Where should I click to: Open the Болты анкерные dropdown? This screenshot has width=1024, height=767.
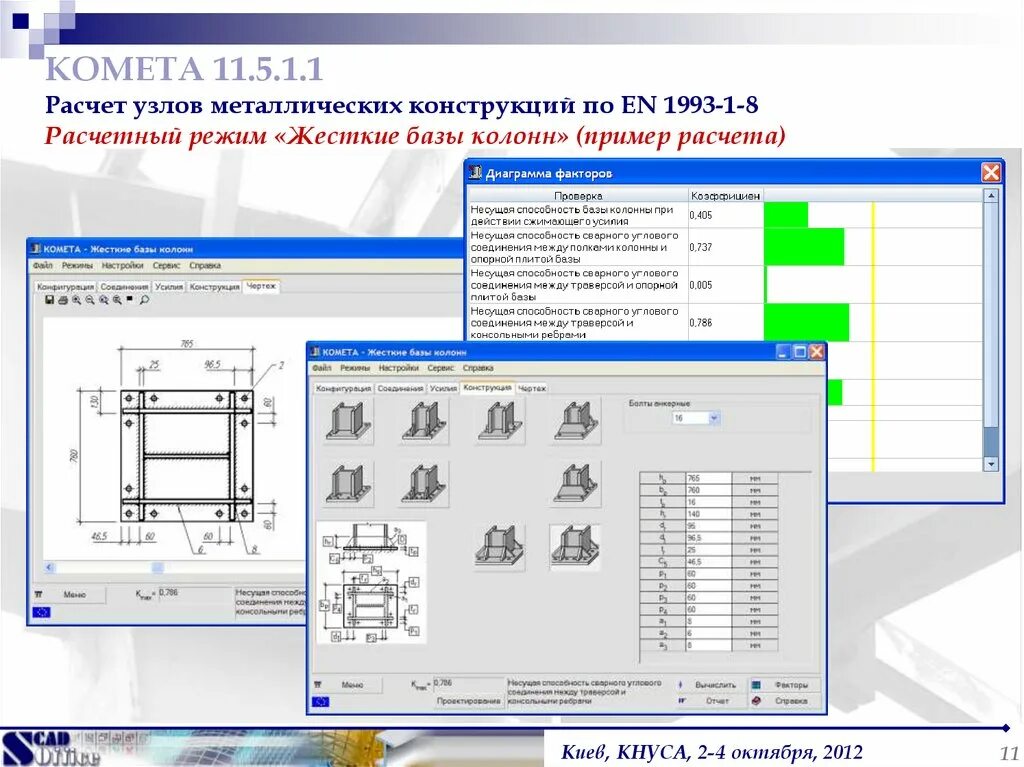(x=716, y=416)
